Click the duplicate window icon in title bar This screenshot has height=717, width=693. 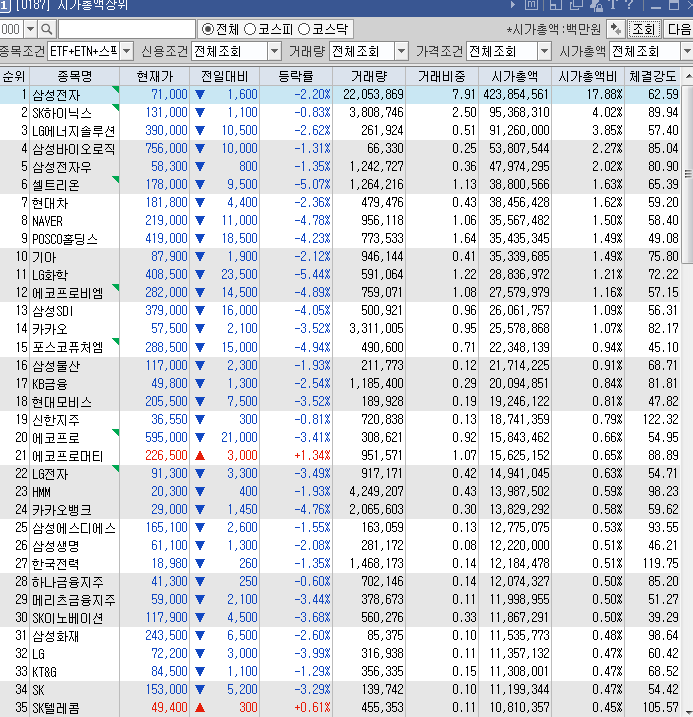576,5
